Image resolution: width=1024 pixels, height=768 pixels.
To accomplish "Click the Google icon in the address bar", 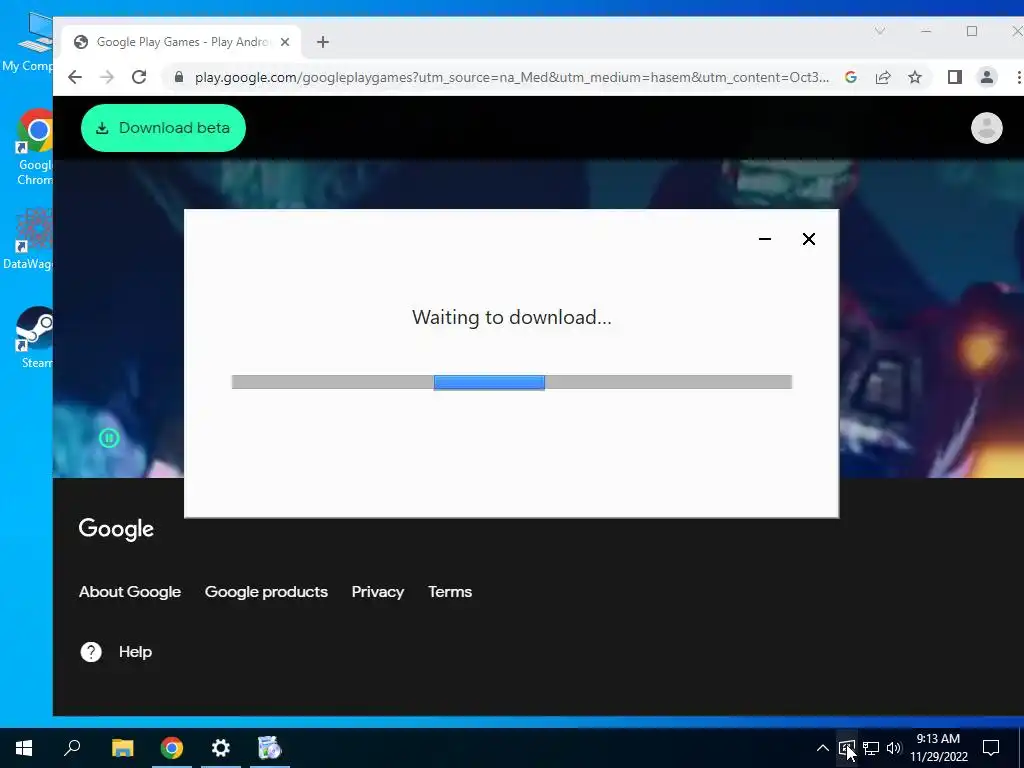I will click(x=851, y=77).
